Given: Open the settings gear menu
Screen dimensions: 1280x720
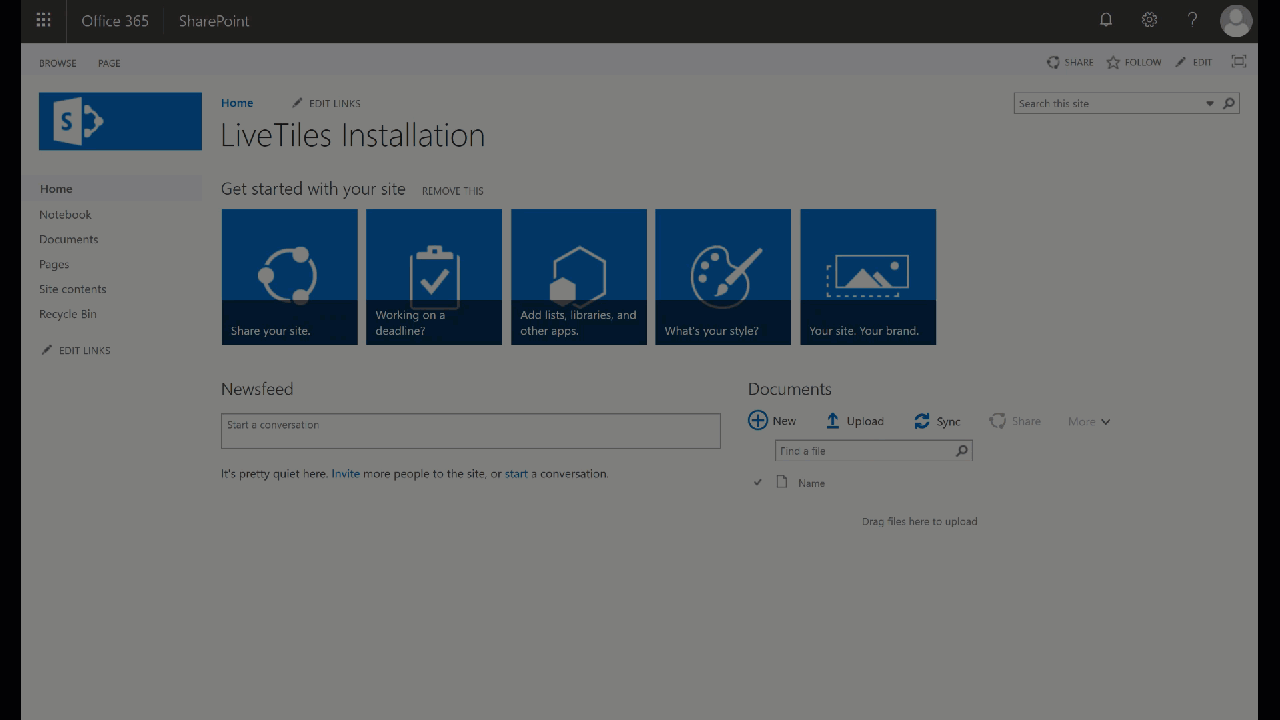Looking at the screenshot, I should coord(1149,20).
